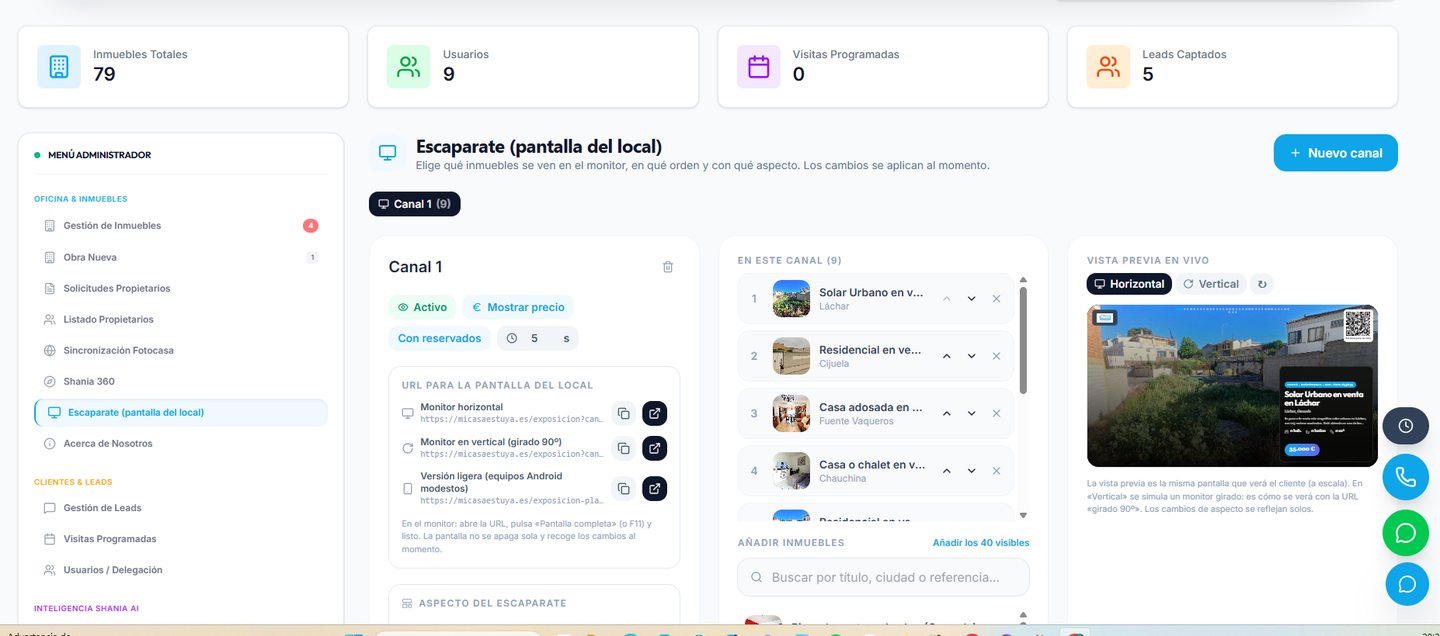
Task: Switch the preview to Horizontal
Action: pyautogui.click(x=1129, y=284)
